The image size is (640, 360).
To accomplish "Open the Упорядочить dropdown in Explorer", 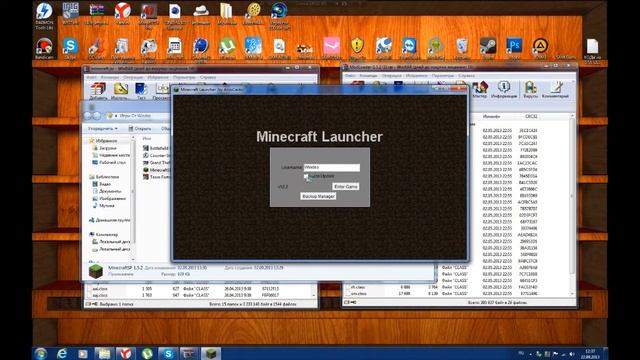I will click(x=103, y=129).
